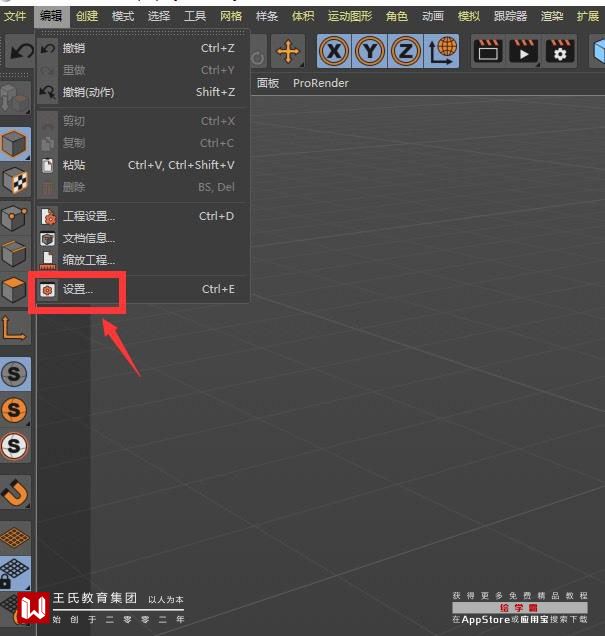
Task: Select Polygons mode orange-top cube
Action: pyautogui.click(x=15, y=290)
